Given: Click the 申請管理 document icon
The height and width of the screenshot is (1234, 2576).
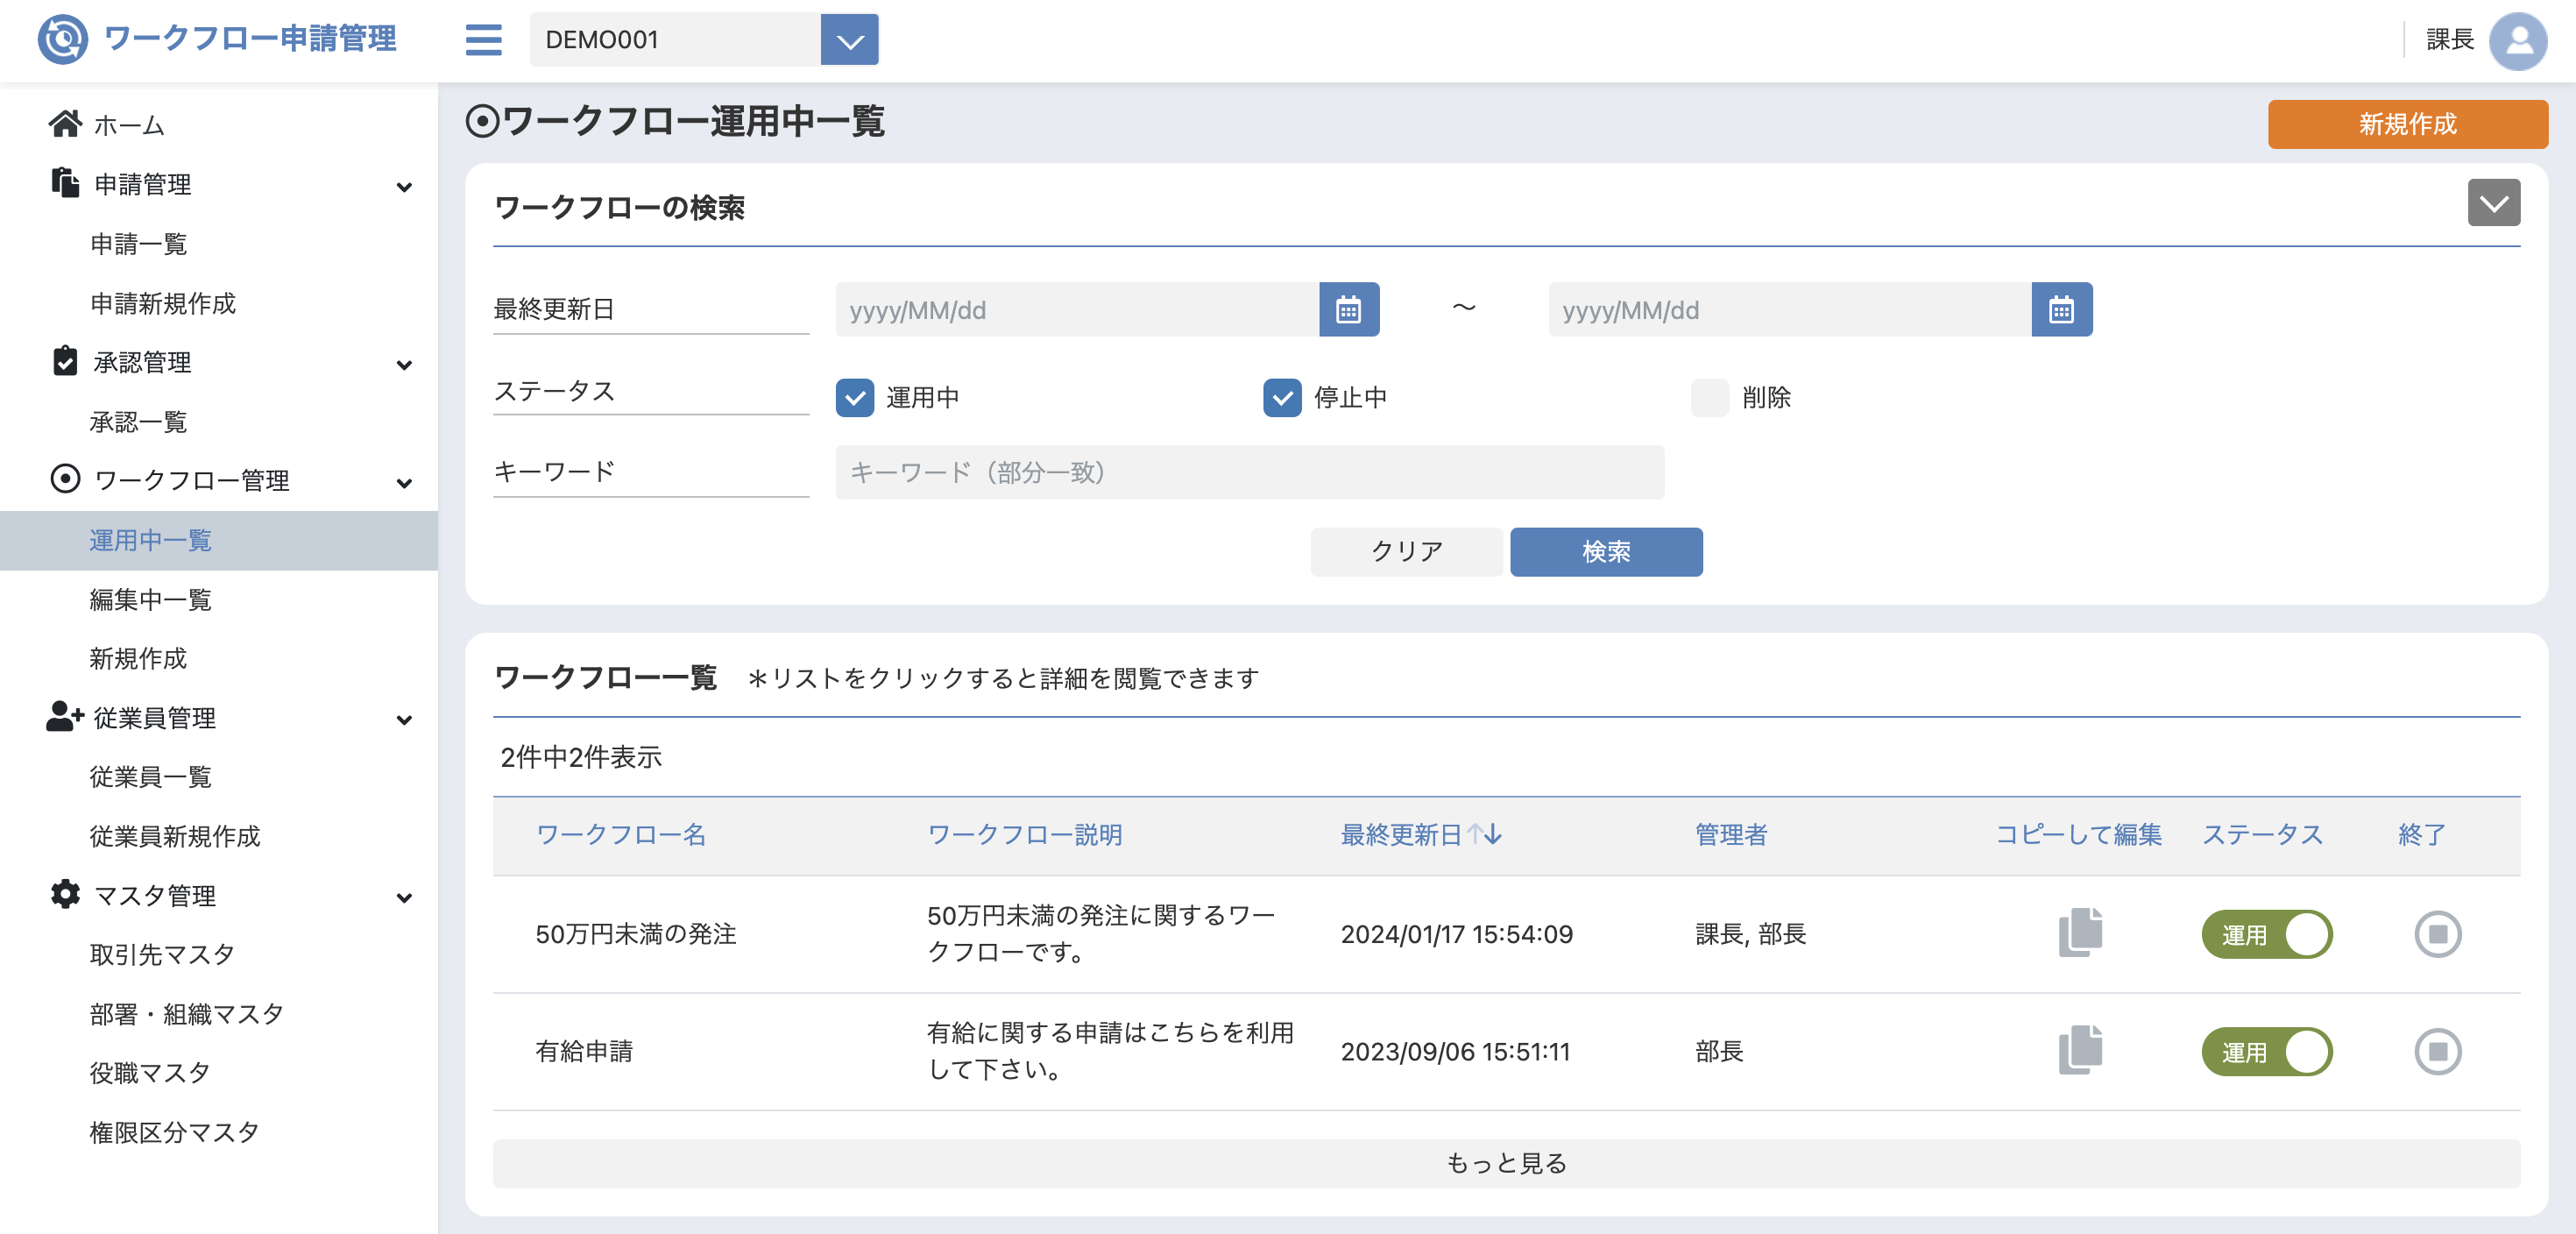Looking at the screenshot, I should point(65,183).
